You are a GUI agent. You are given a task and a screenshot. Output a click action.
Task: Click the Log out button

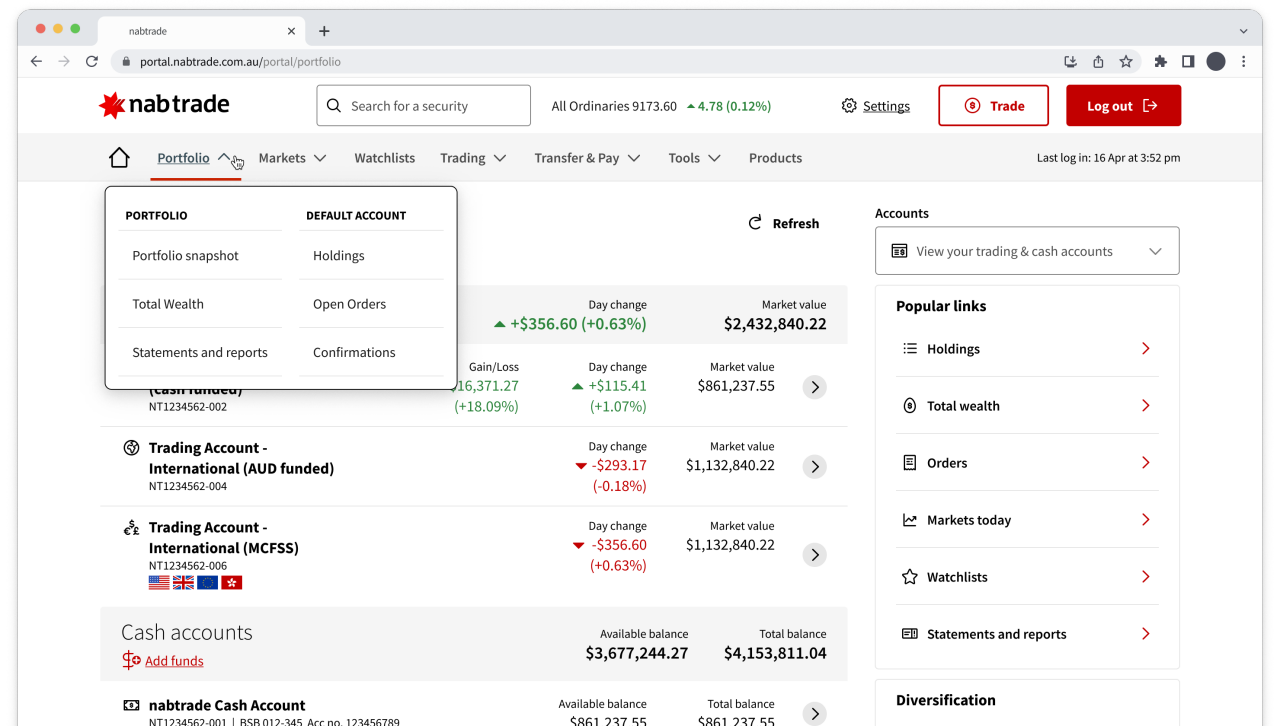click(1123, 106)
